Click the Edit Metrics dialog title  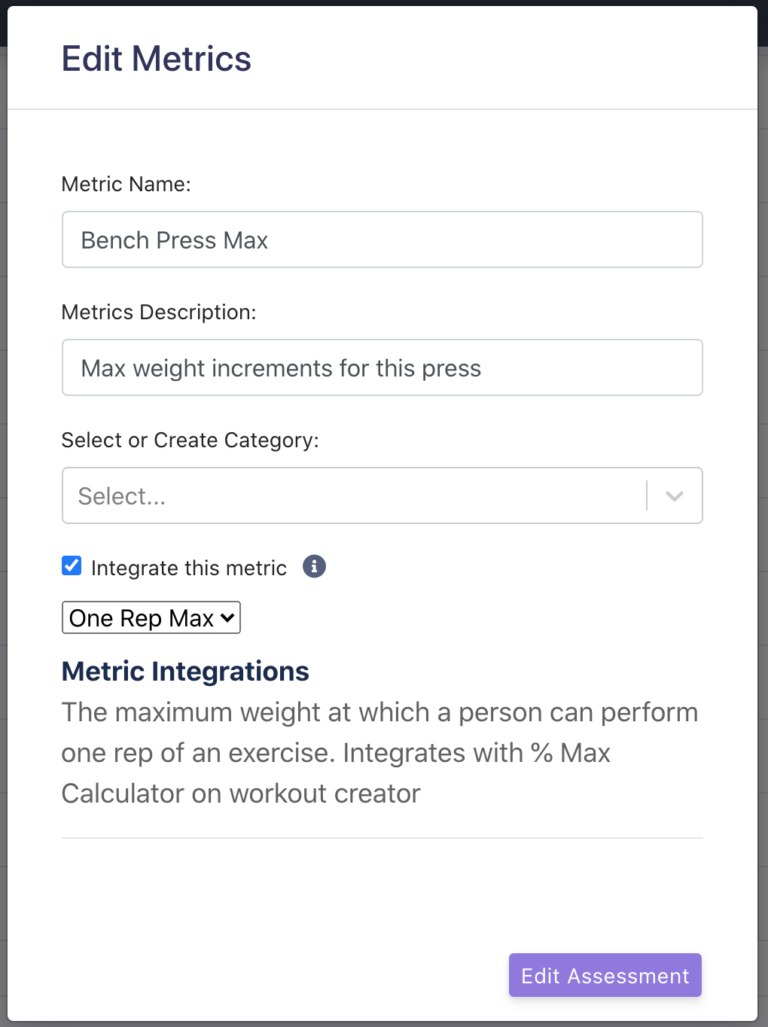point(155,58)
